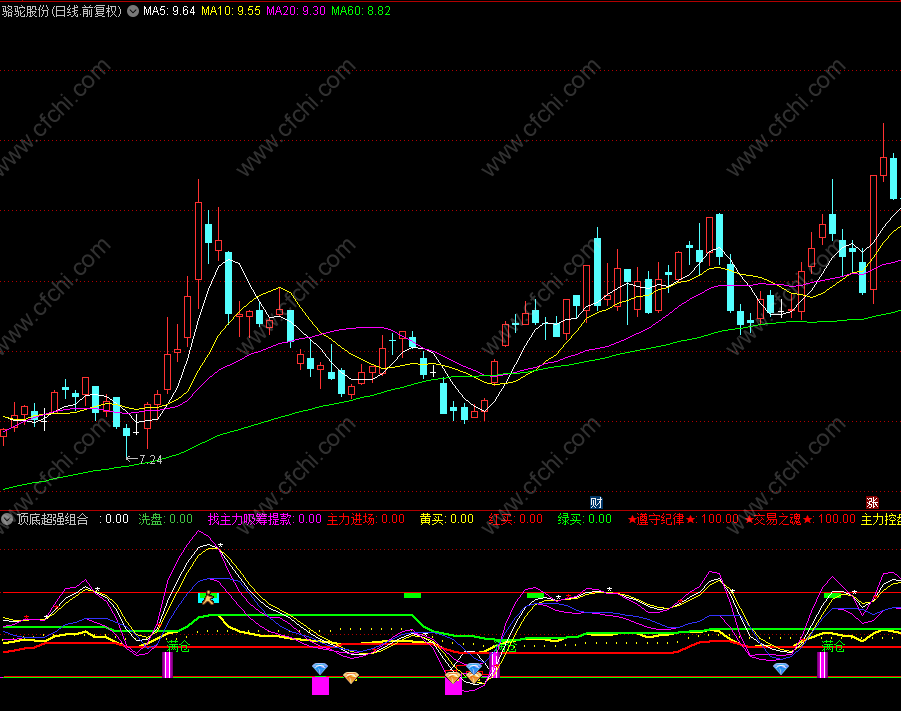Click the first 满仓 label near the left
Viewport: 901px width, 711px height.
[x=178, y=646]
